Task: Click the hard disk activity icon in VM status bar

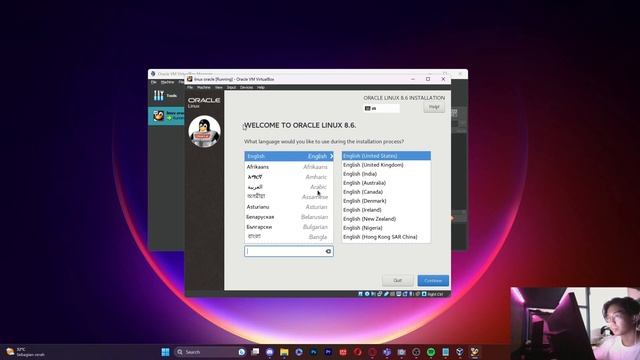Action: click(360, 294)
